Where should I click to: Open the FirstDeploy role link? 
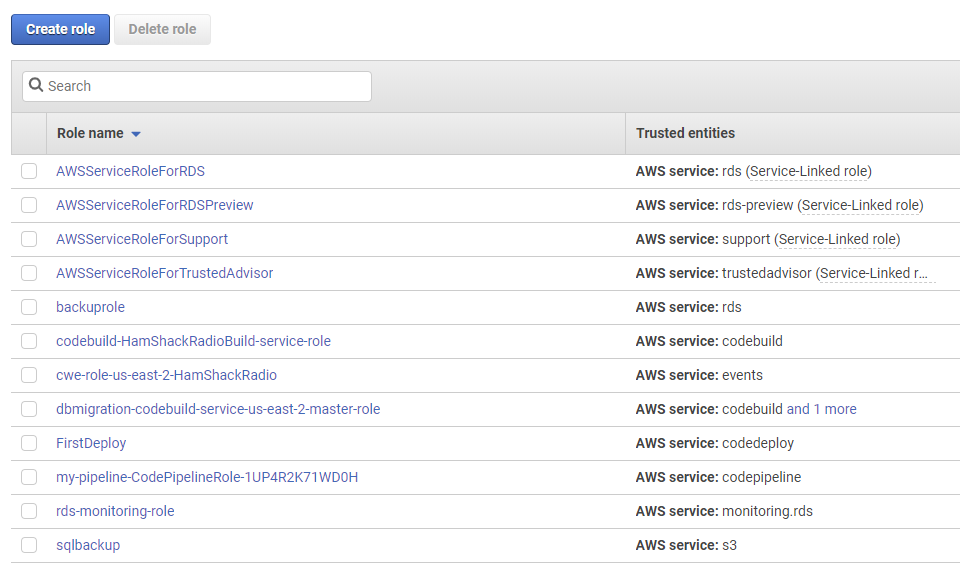click(91, 443)
